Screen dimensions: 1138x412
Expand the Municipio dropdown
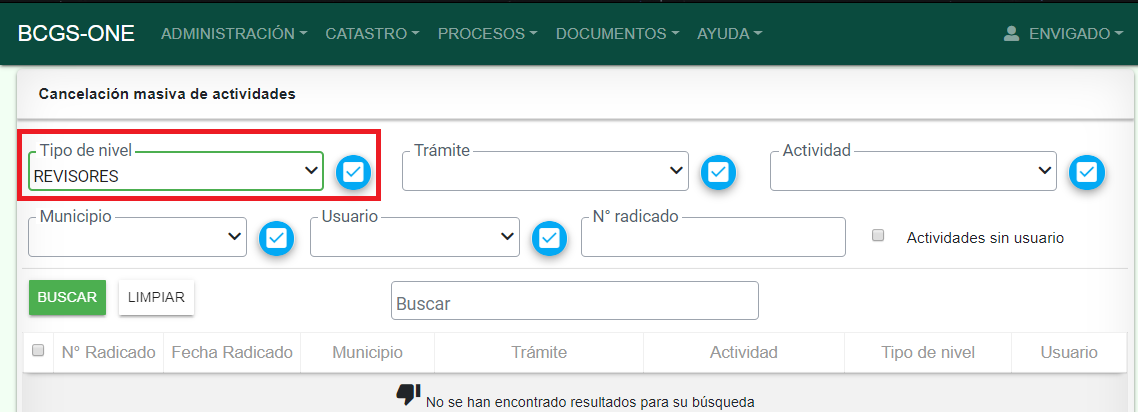click(138, 238)
